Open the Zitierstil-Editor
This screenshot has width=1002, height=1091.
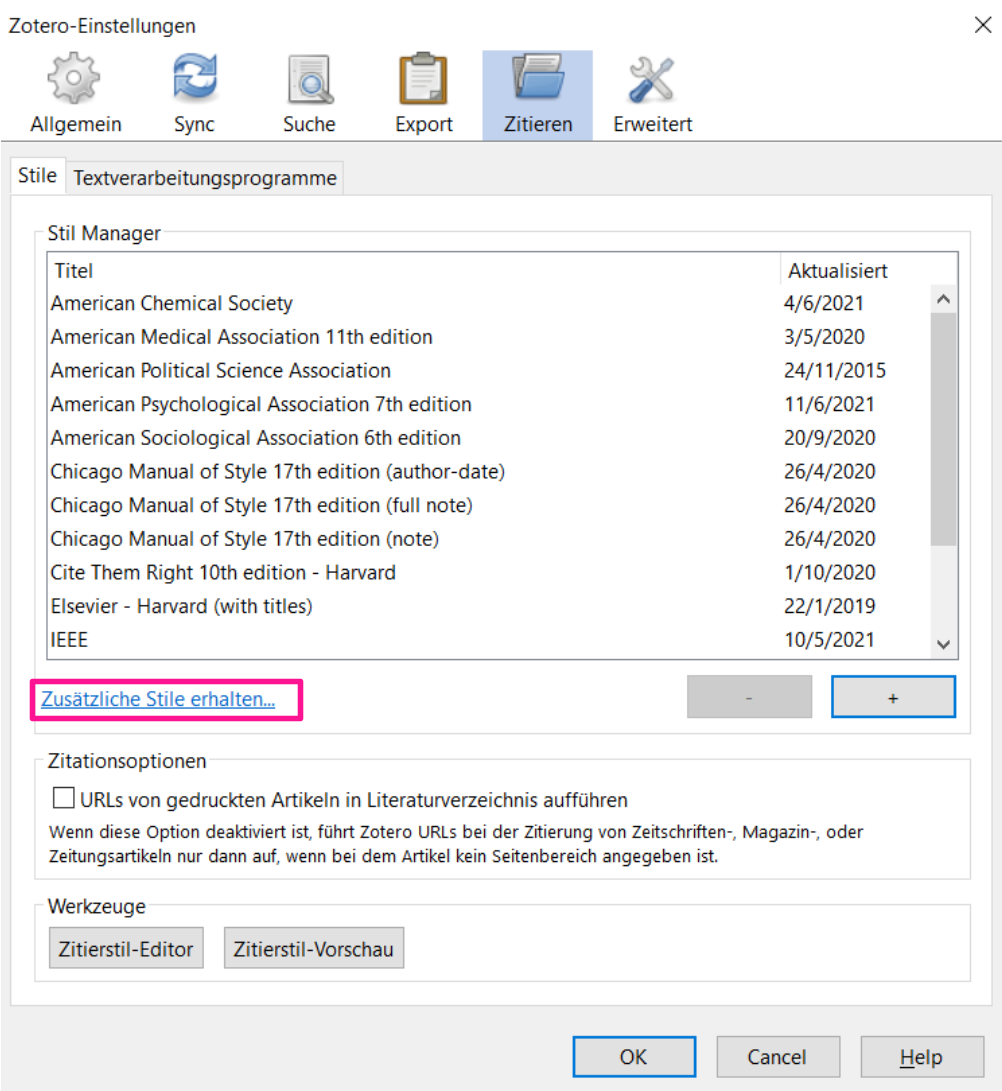pyautogui.click(x=126, y=948)
